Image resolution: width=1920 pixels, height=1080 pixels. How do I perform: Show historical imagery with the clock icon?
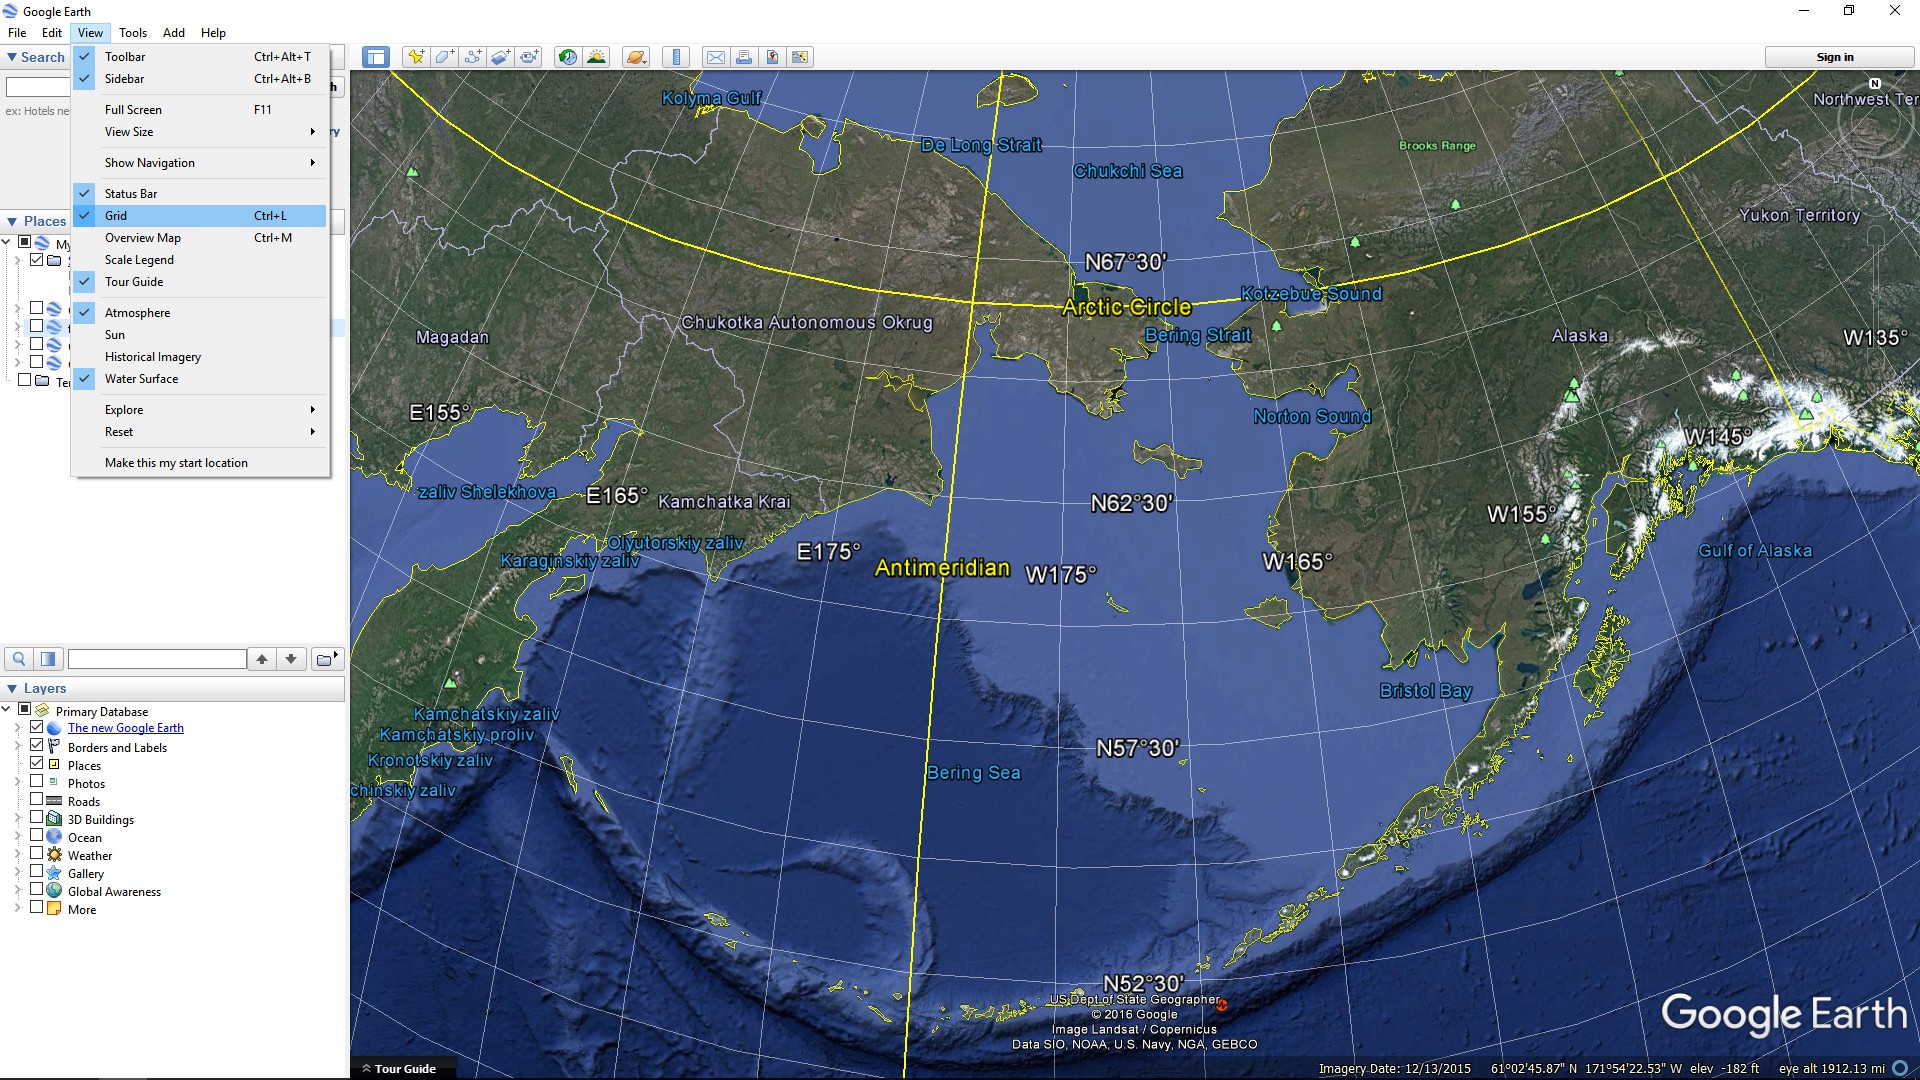pyautogui.click(x=568, y=57)
